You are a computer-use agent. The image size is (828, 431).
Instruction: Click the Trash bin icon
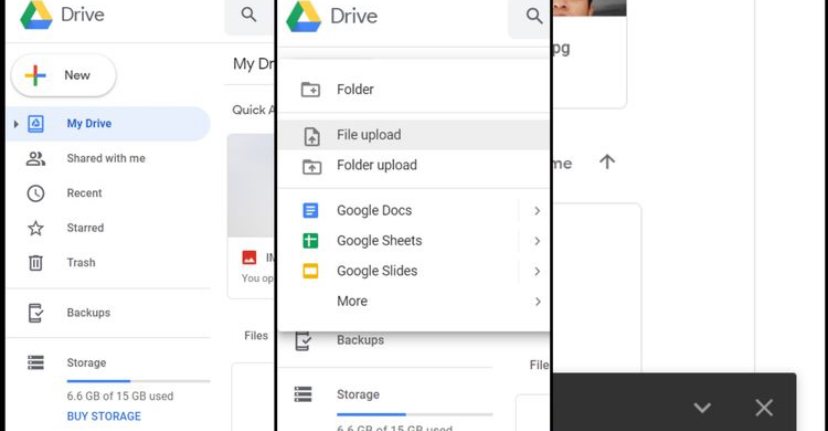(35, 263)
